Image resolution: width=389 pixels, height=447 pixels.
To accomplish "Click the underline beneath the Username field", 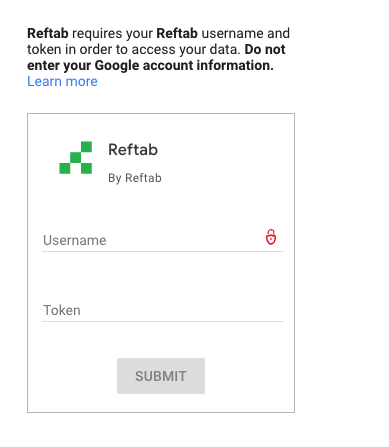I will point(163,251).
